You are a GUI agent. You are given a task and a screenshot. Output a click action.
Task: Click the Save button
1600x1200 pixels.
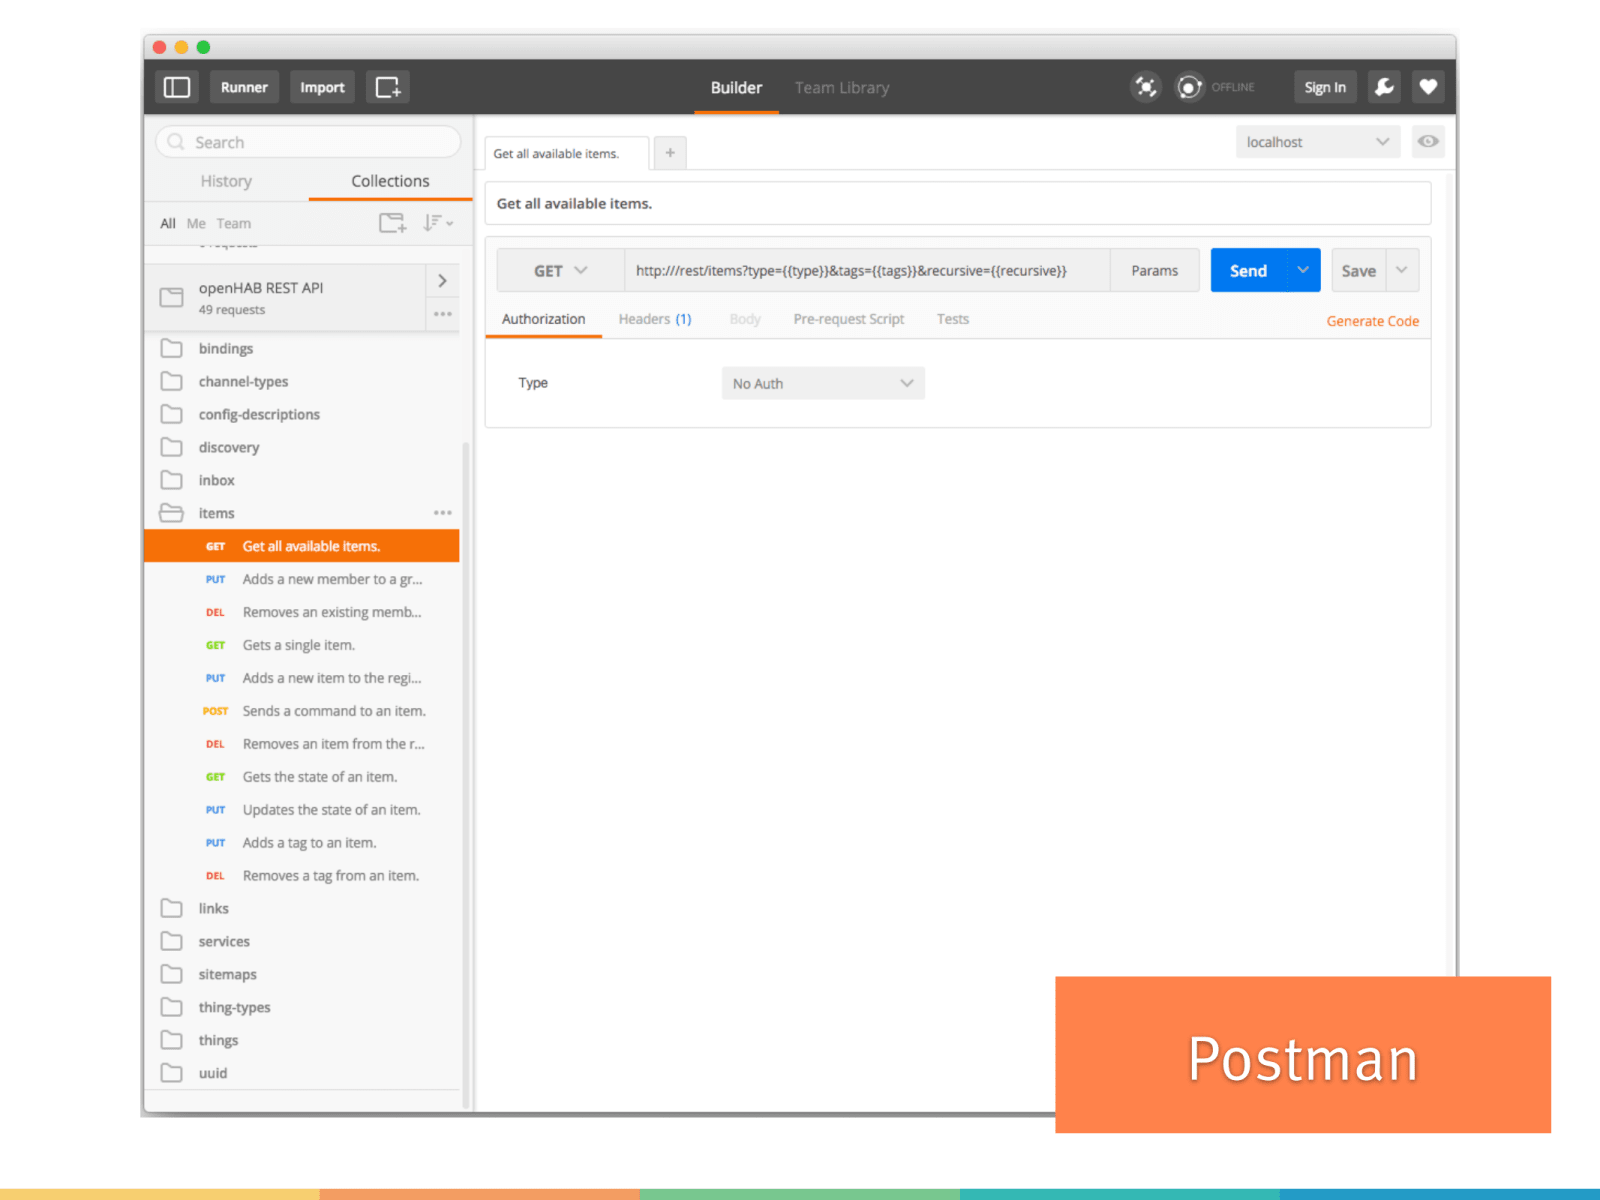pos(1358,270)
